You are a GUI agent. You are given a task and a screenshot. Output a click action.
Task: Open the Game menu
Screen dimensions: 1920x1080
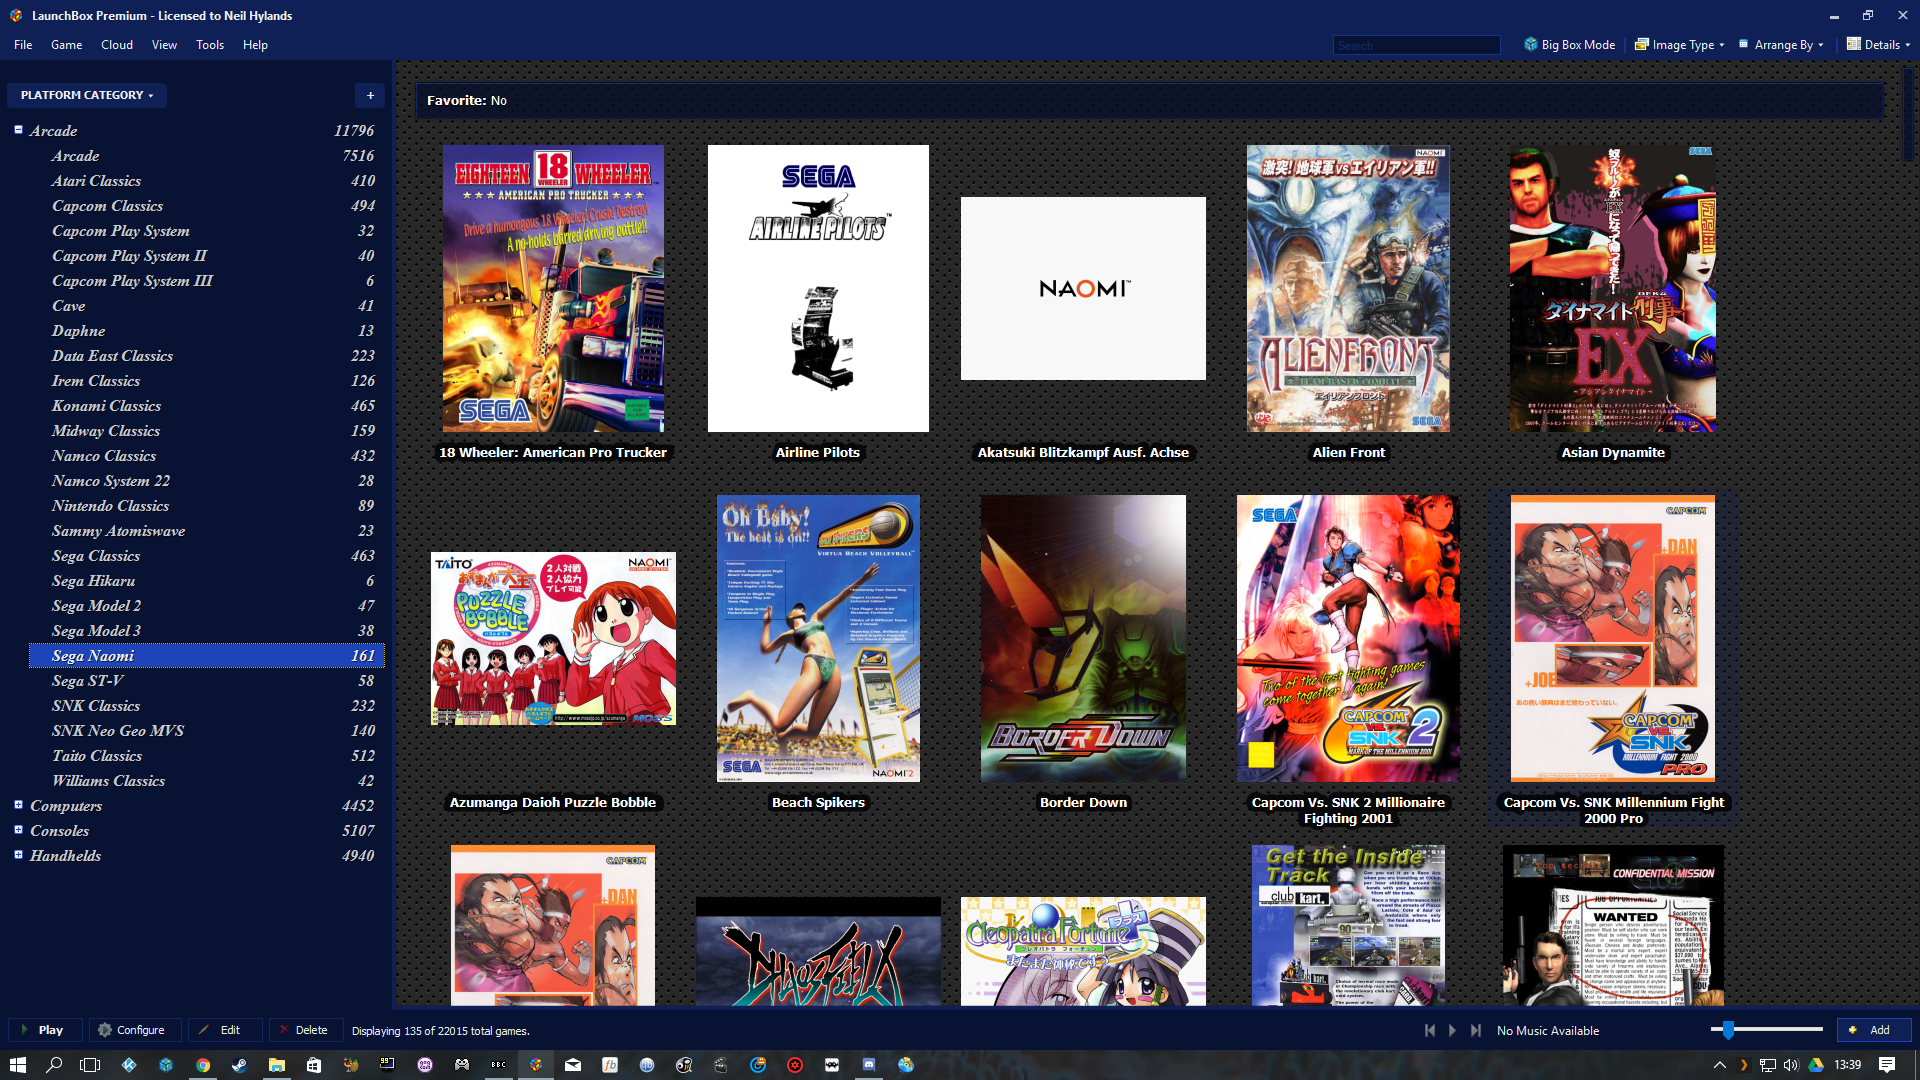(x=67, y=45)
